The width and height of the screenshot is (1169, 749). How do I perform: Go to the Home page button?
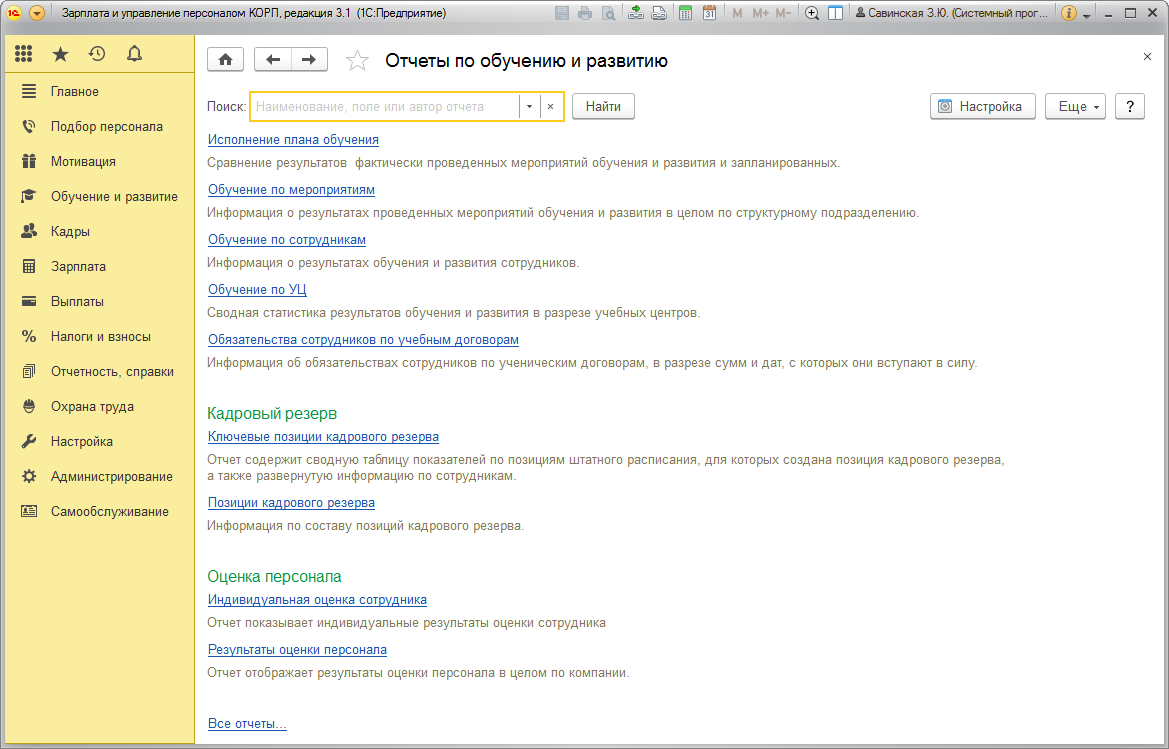[225, 60]
